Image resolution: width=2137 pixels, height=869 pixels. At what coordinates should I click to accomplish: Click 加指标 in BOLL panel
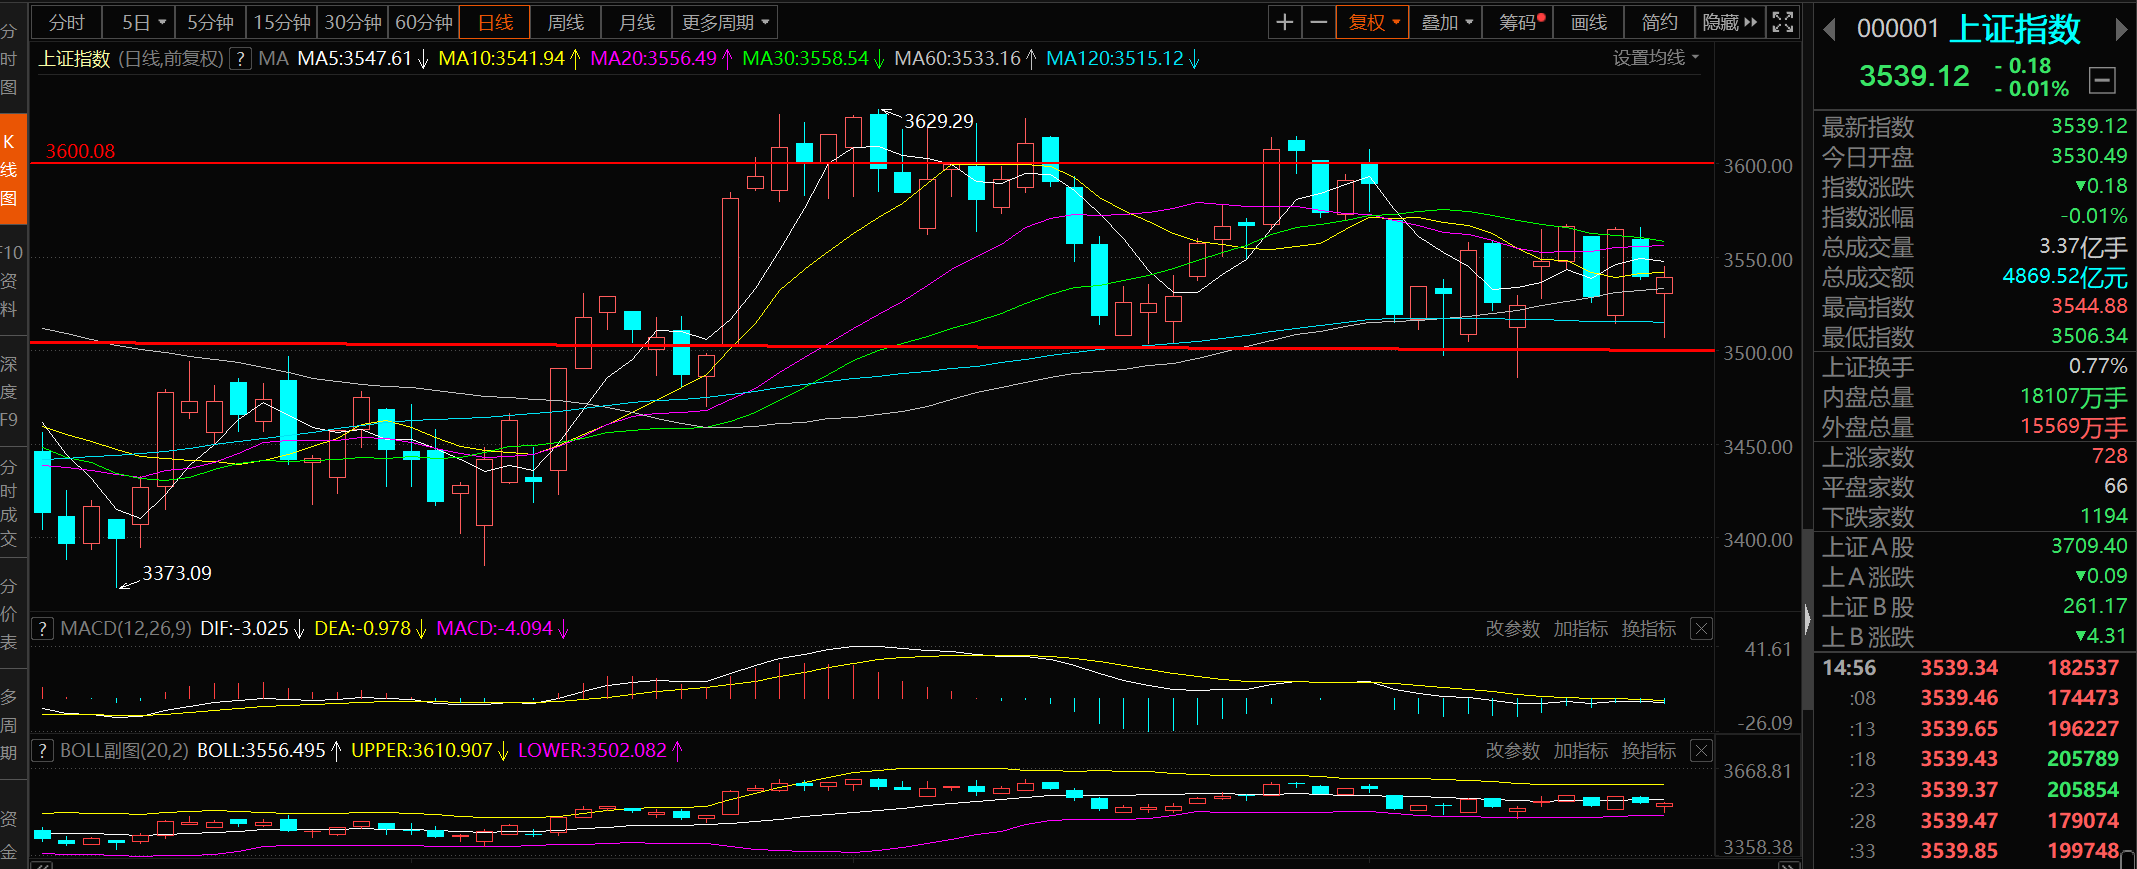1580,751
